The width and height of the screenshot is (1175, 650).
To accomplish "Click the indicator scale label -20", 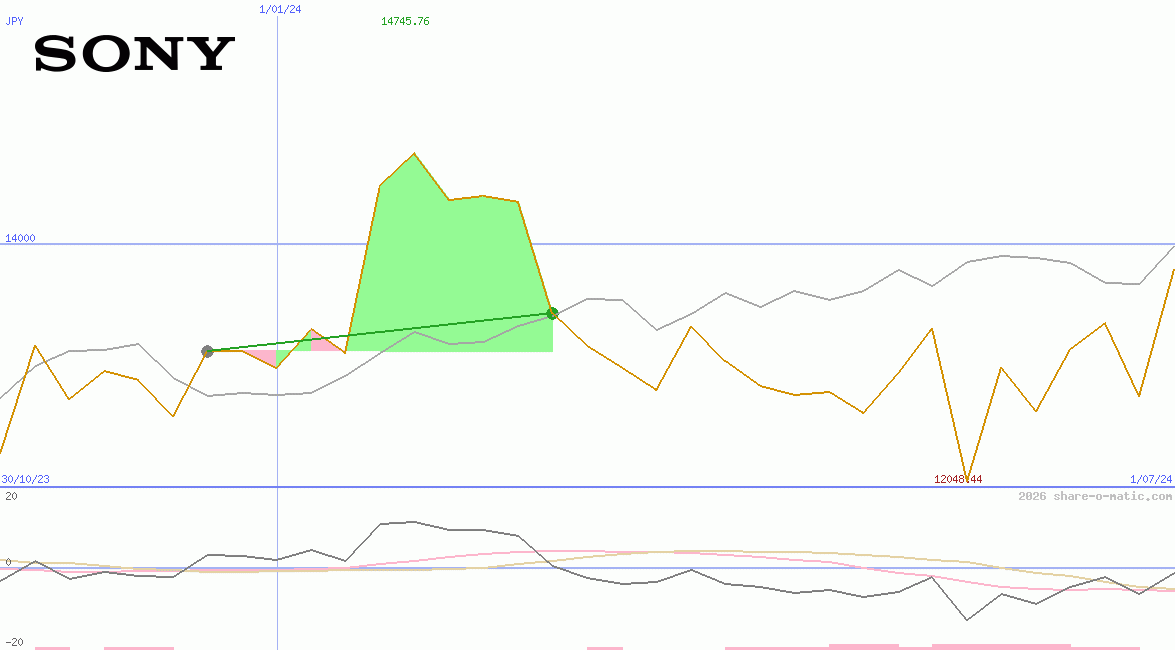I will point(14,643).
